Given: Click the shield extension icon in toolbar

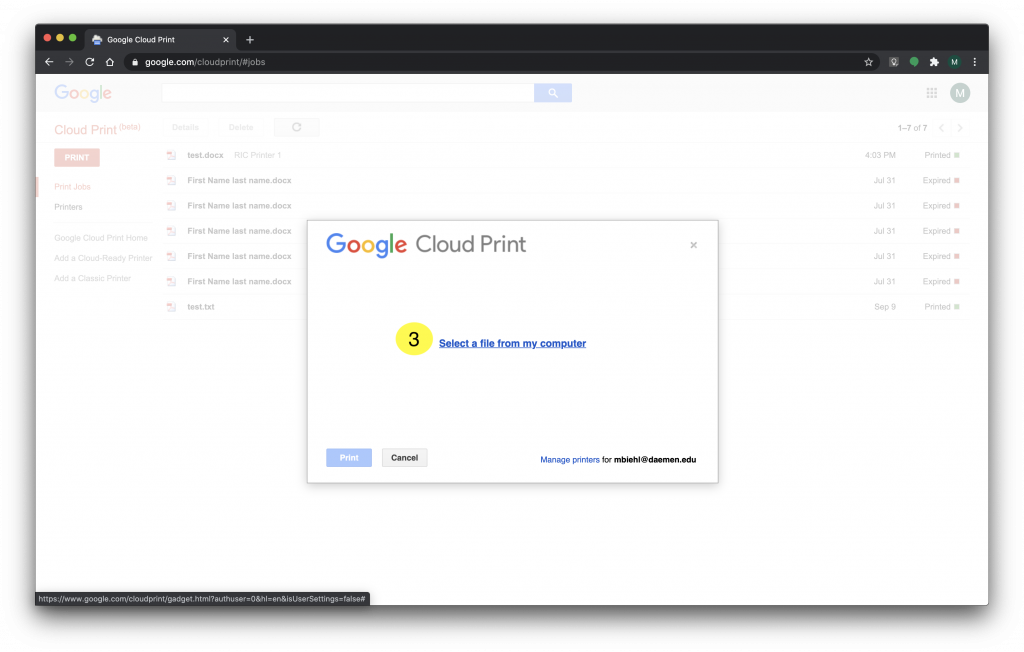Looking at the screenshot, I should 893,62.
